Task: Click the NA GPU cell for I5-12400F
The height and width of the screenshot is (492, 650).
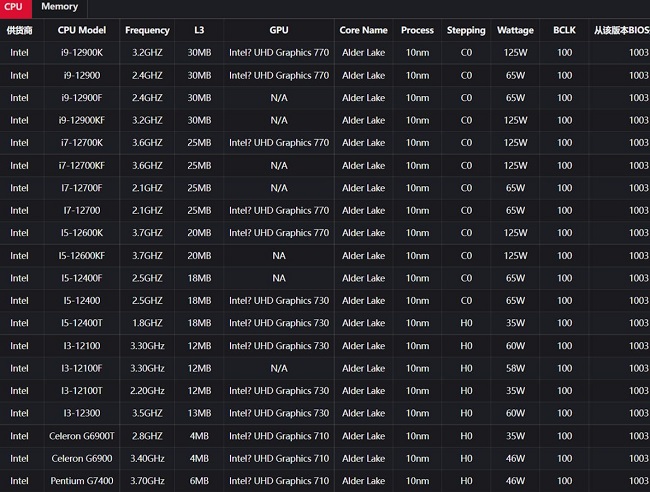Action: point(279,278)
